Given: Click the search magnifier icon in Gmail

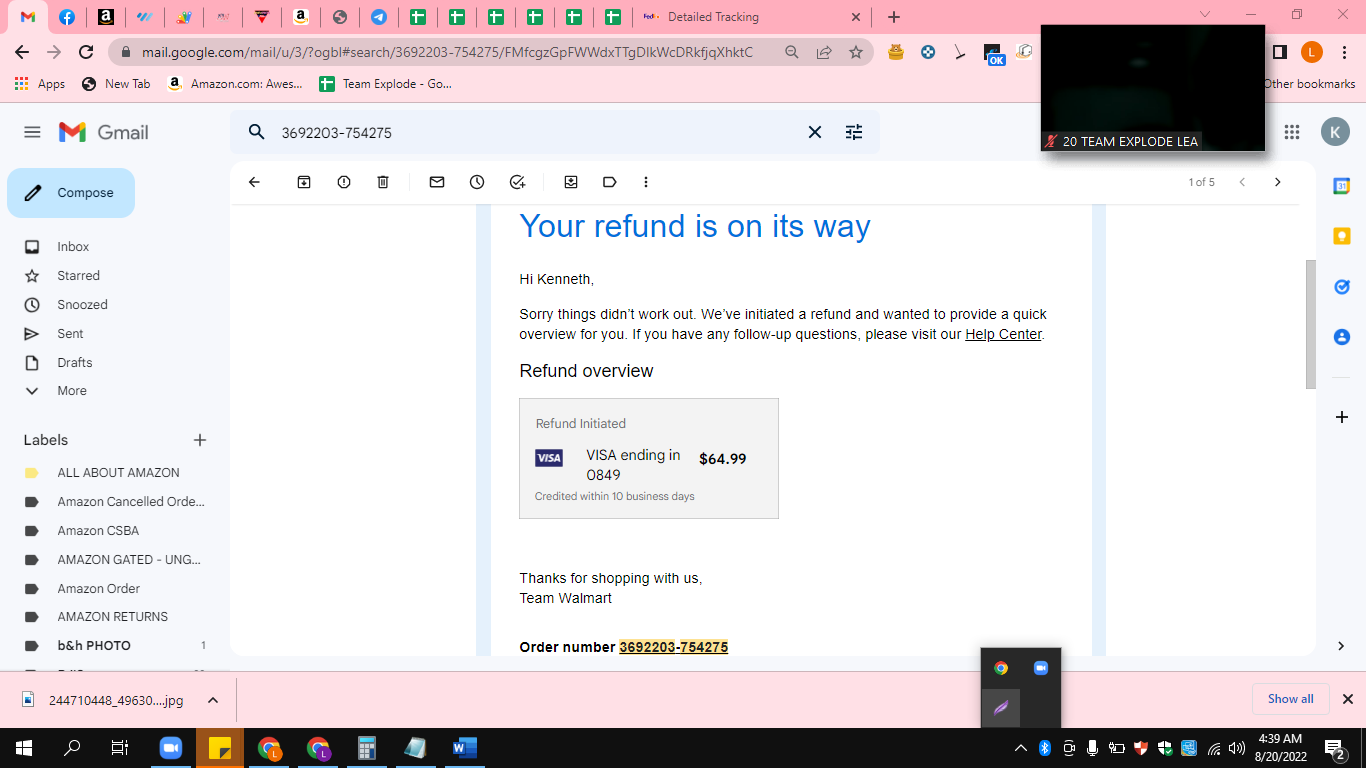Looking at the screenshot, I should tap(257, 132).
